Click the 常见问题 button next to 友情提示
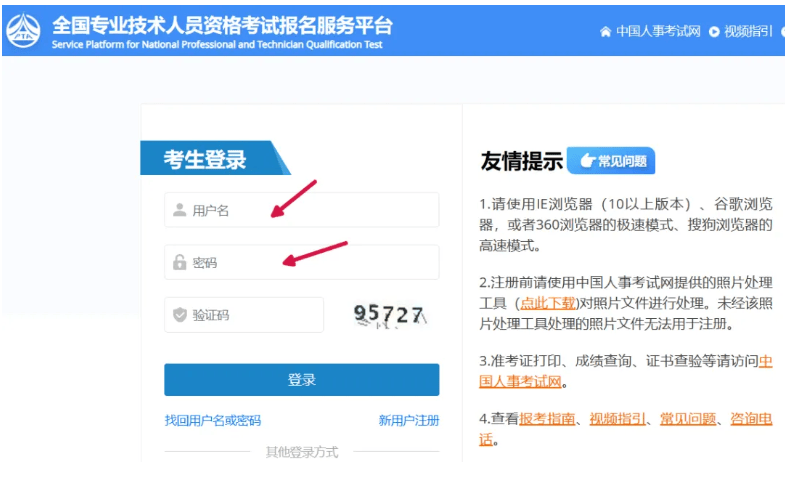 611,161
